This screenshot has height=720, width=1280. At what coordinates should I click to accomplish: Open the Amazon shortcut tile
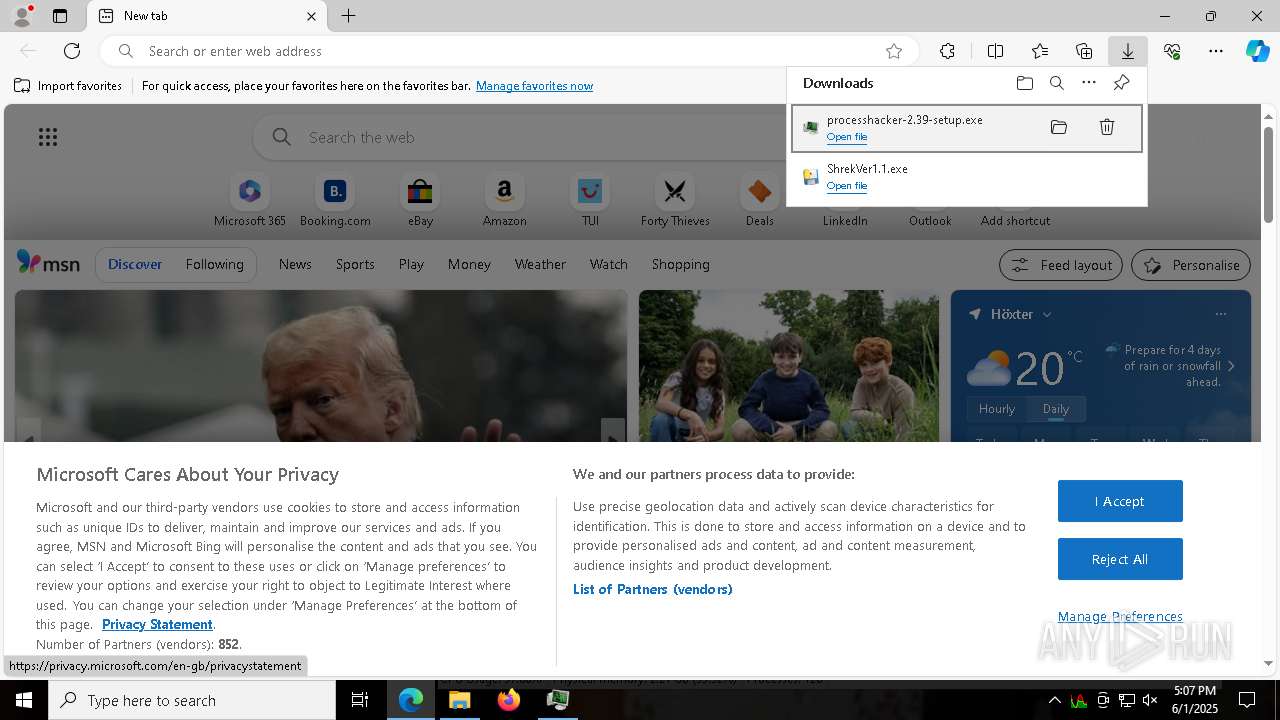point(504,201)
